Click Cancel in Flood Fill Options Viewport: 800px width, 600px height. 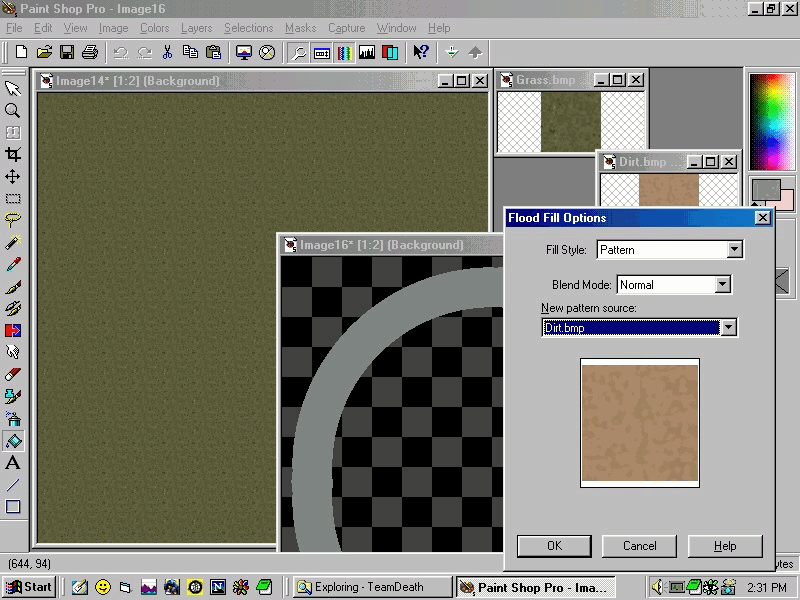(x=639, y=546)
